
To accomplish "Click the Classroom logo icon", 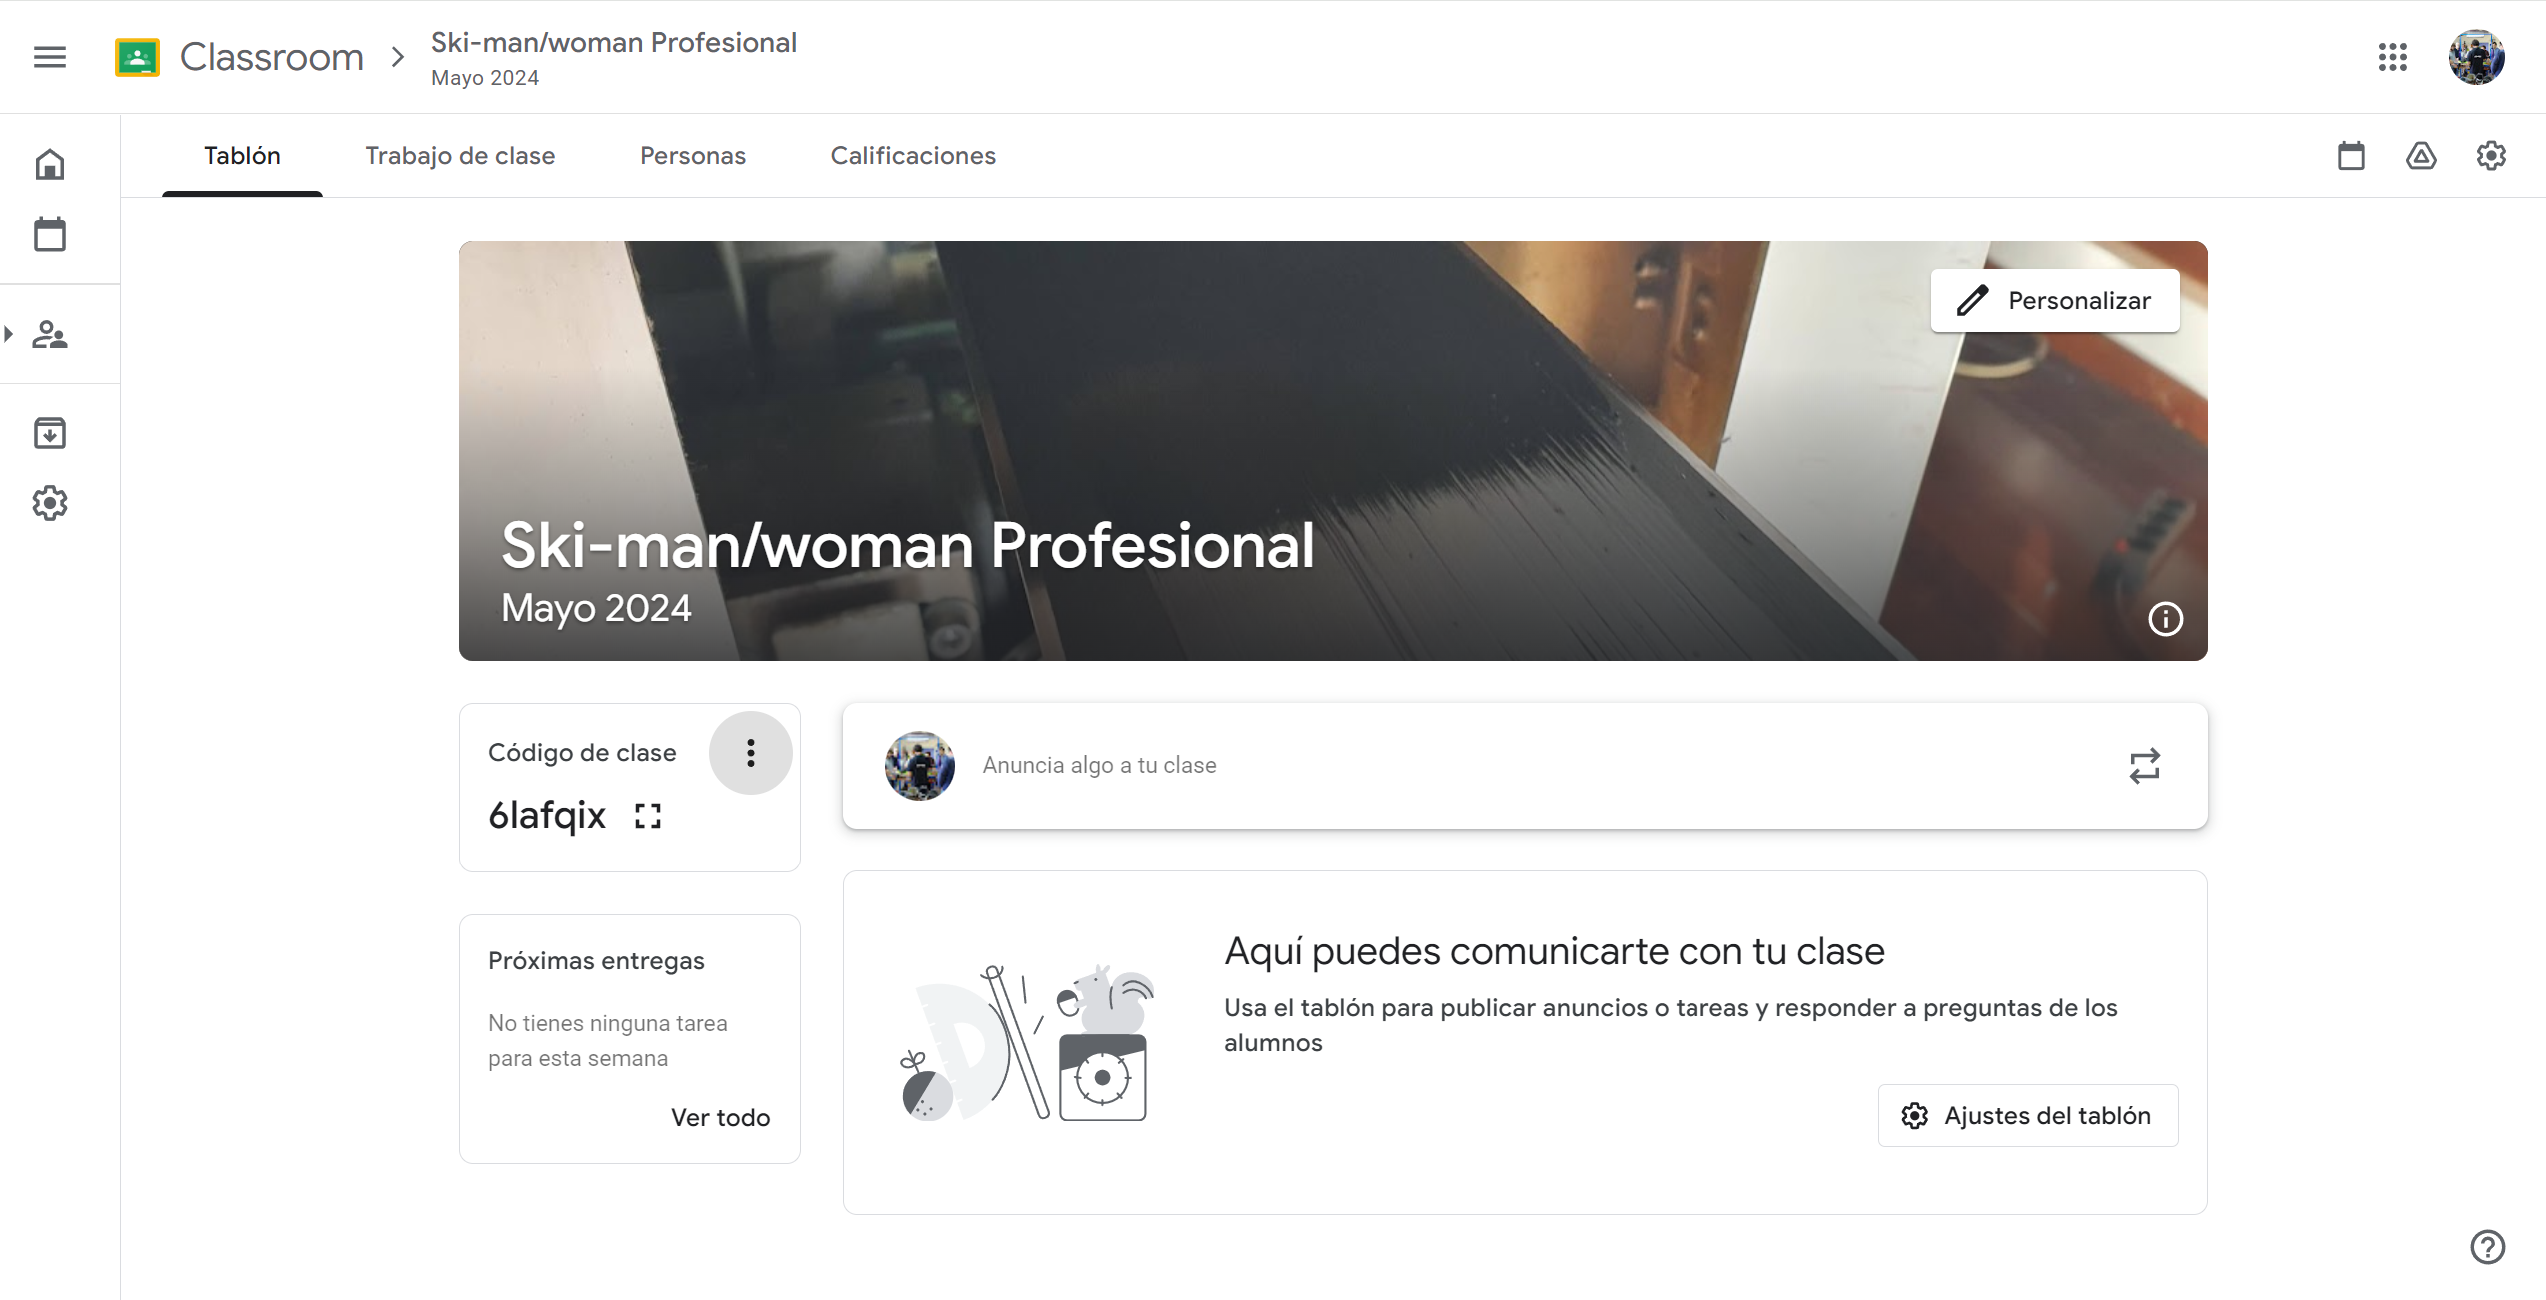I will 138,57.
